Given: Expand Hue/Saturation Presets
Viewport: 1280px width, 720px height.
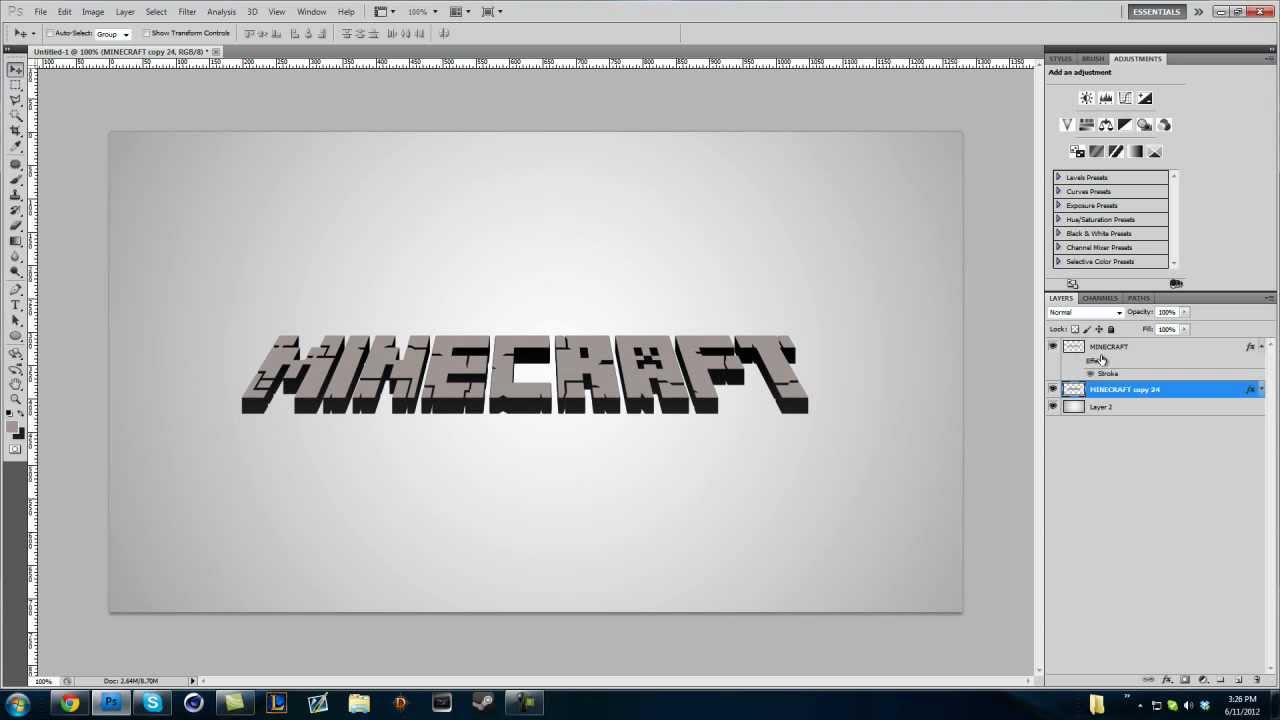Looking at the screenshot, I should [x=1058, y=220].
